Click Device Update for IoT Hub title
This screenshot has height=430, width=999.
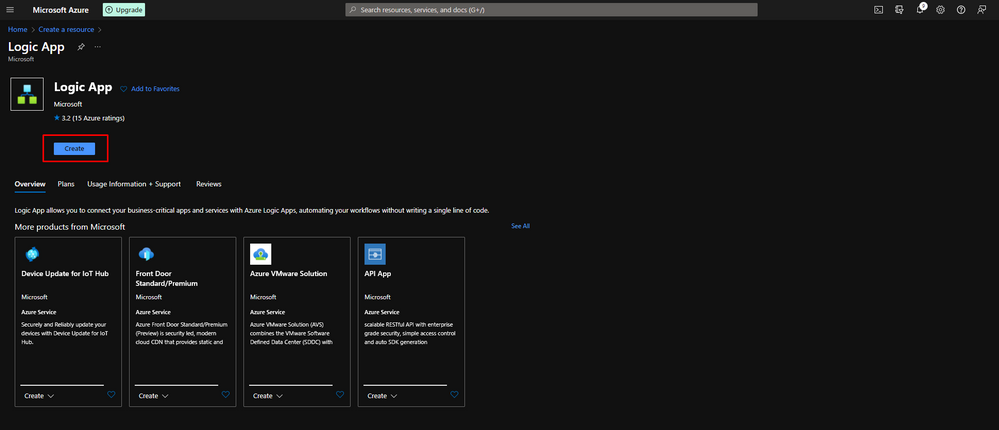click(x=65, y=273)
